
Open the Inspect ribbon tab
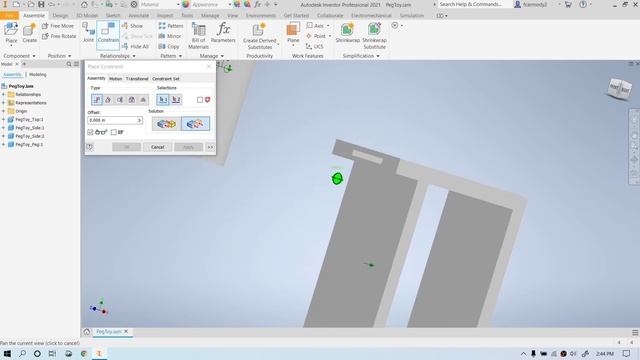pos(164,16)
